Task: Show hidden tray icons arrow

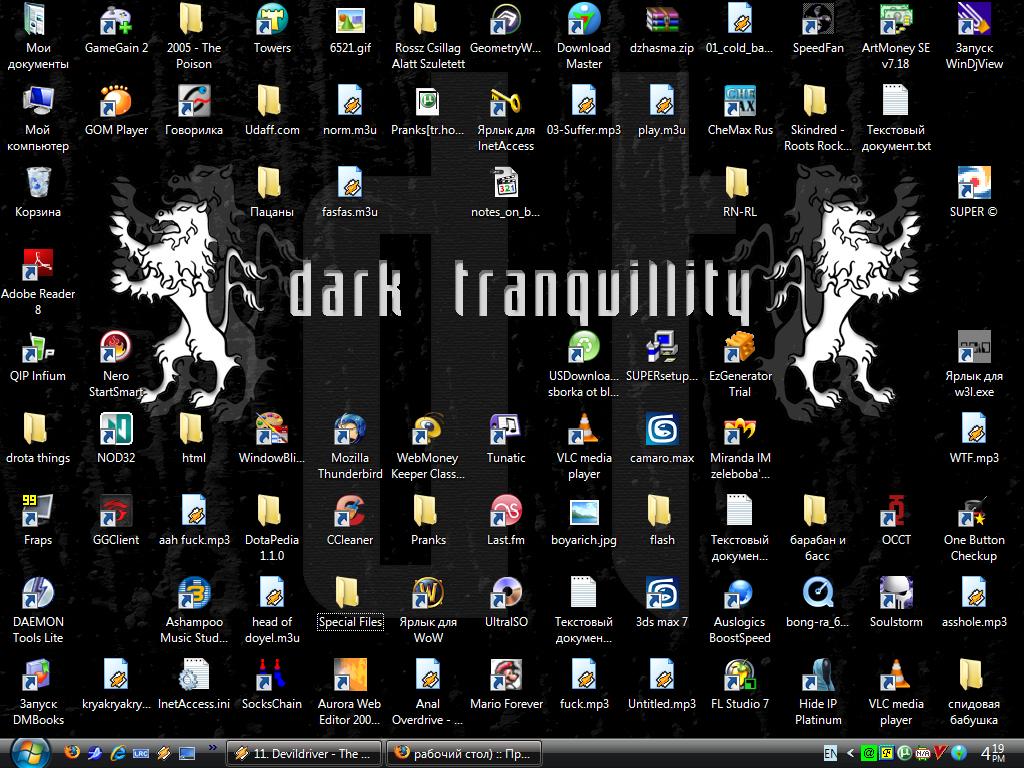Action: click(x=850, y=754)
